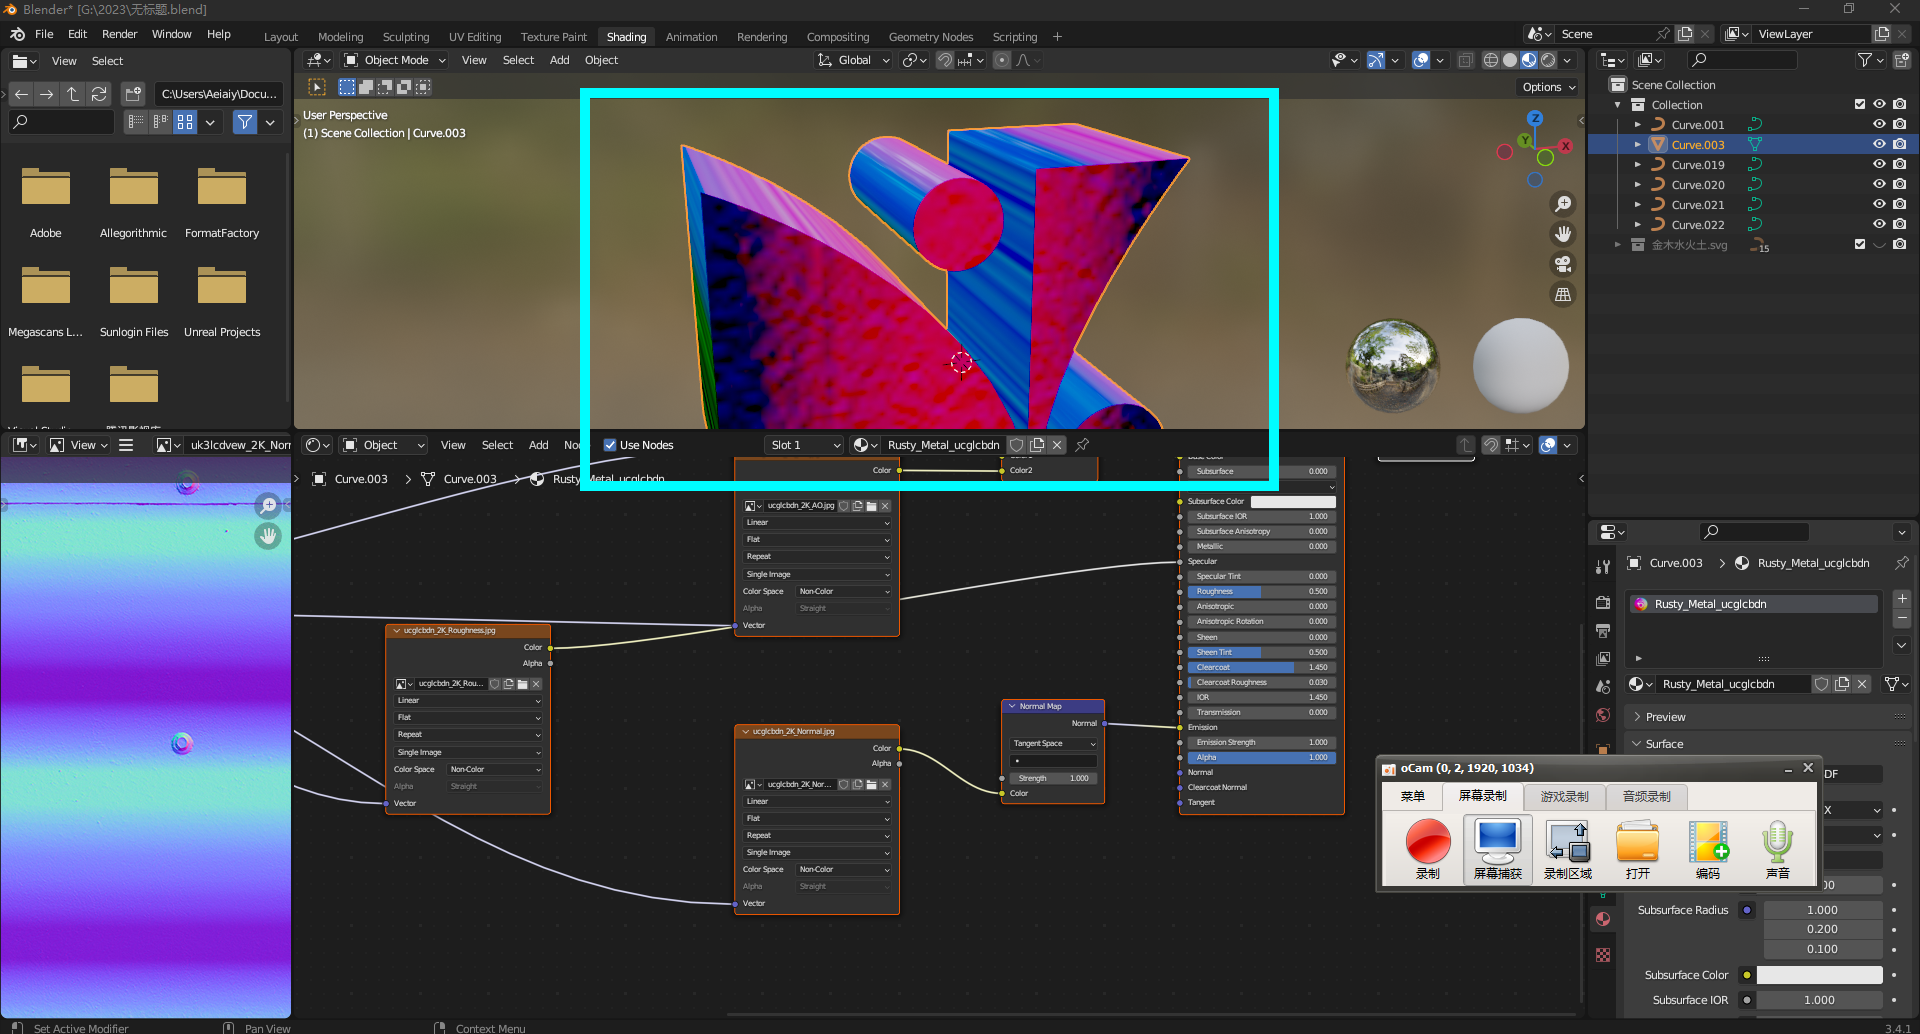The height and width of the screenshot is (1034, 1920).
Task: Open the 3D viewport Add menu
Action: [559, 60]
